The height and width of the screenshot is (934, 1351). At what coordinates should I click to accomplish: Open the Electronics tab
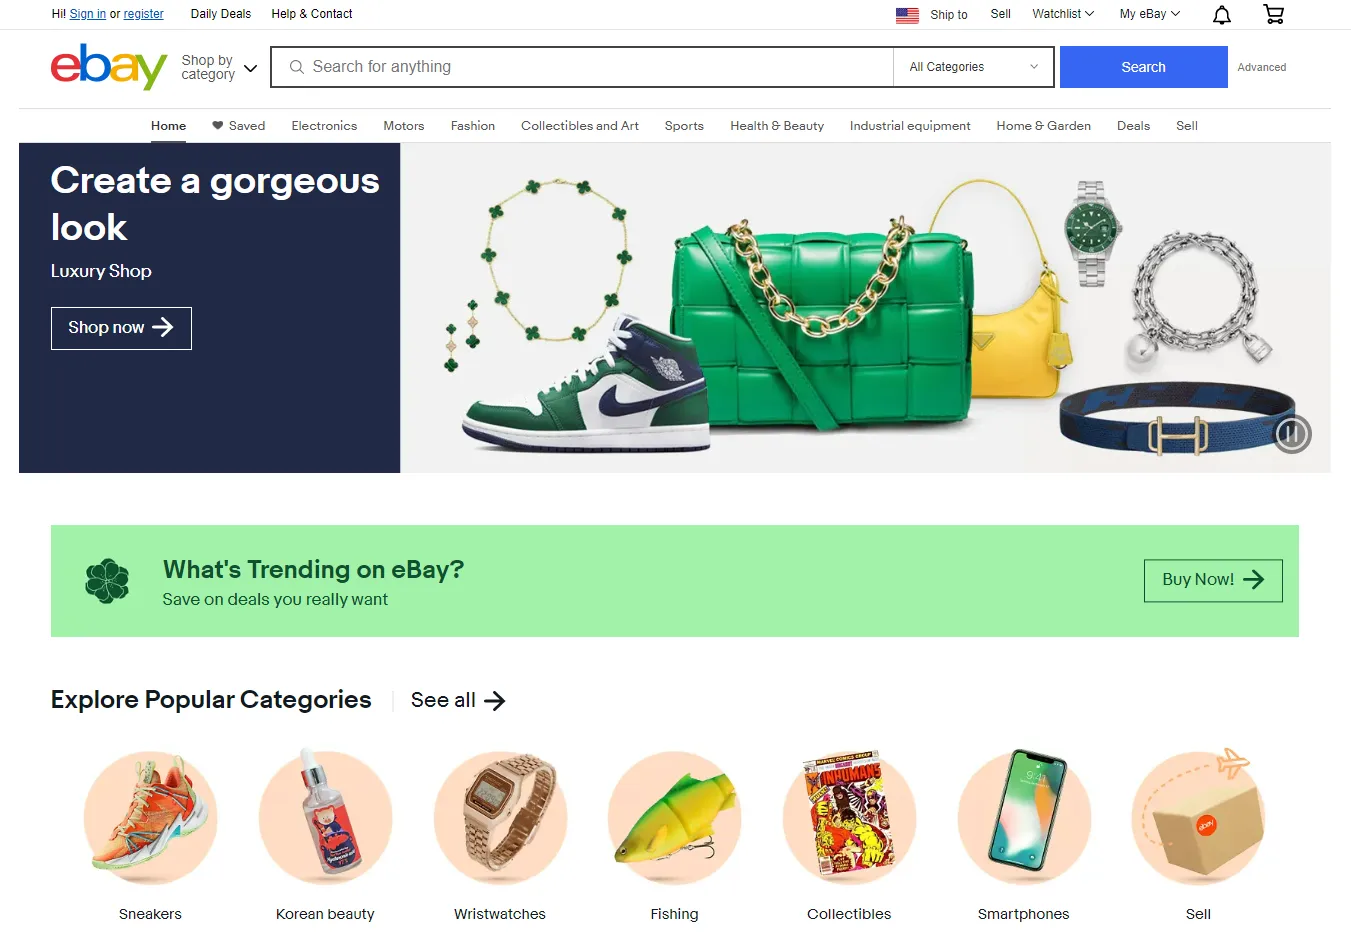tap(324, 126)
